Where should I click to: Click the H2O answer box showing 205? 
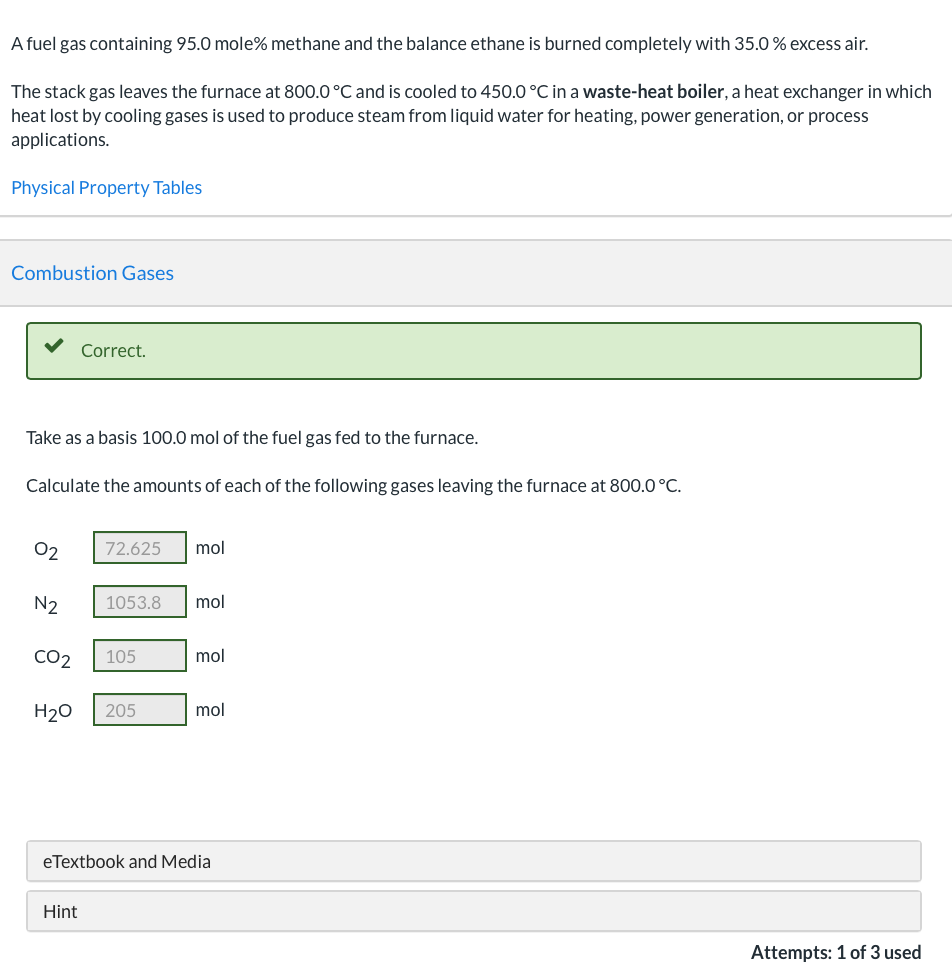tap(140, 710)
